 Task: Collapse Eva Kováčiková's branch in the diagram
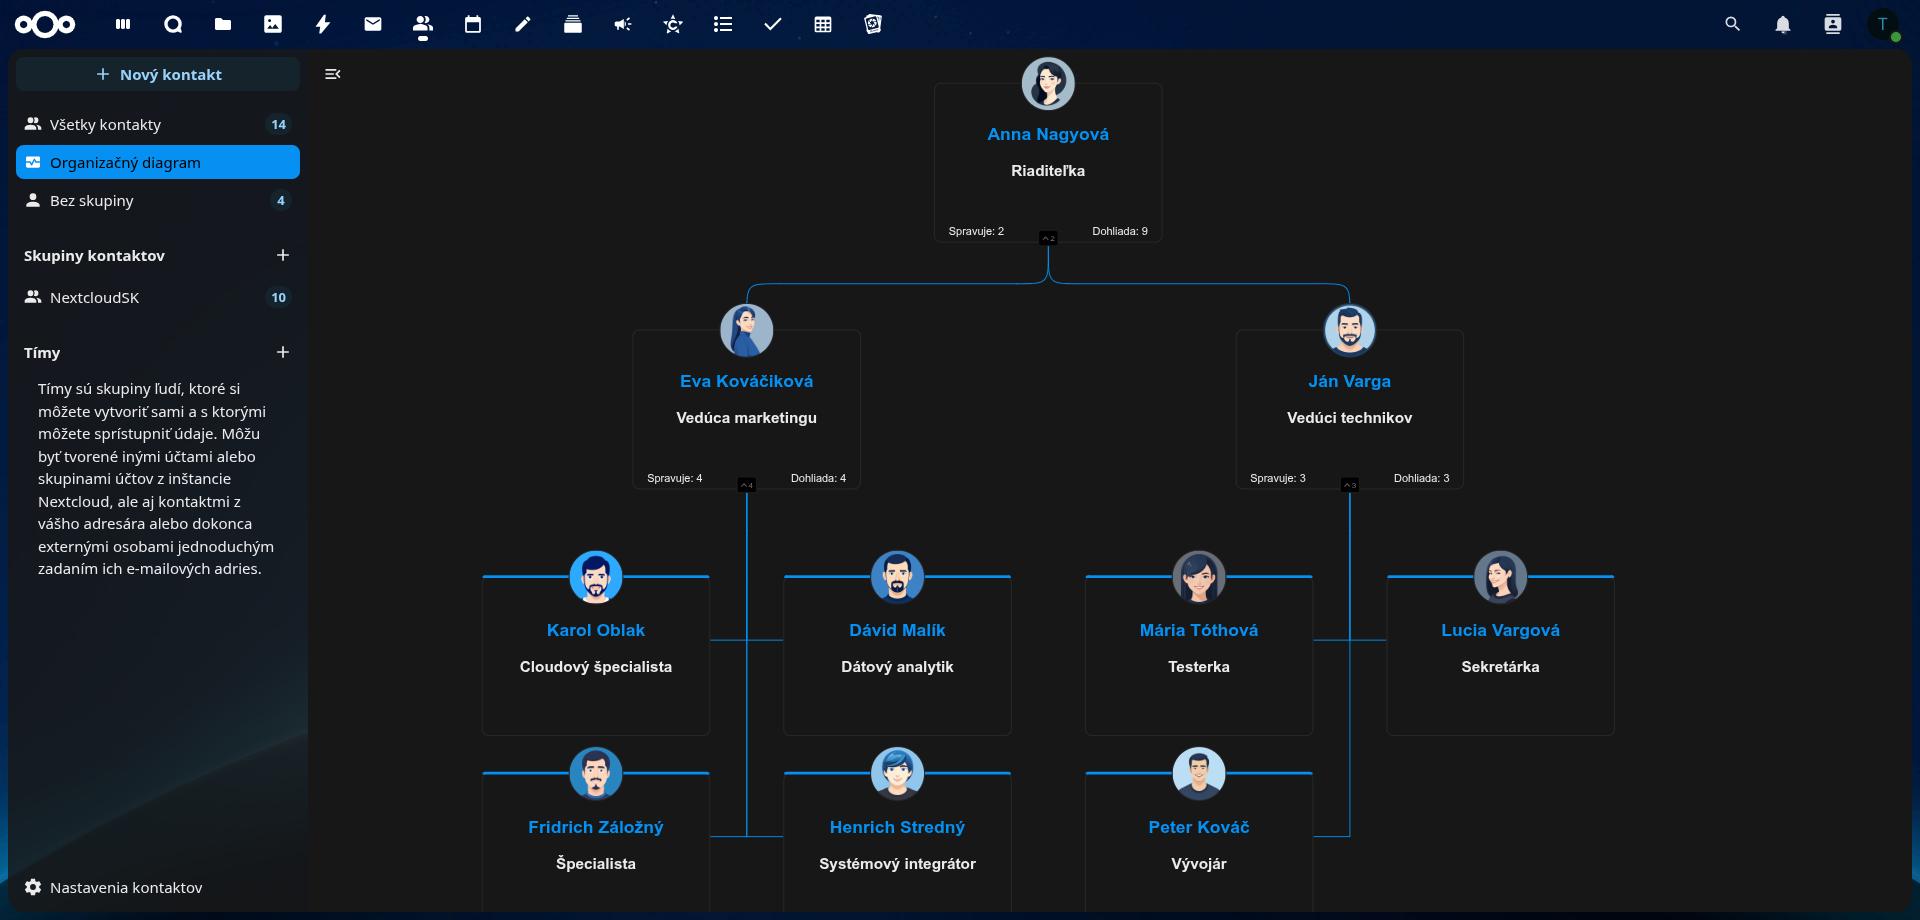click(747, 484)
